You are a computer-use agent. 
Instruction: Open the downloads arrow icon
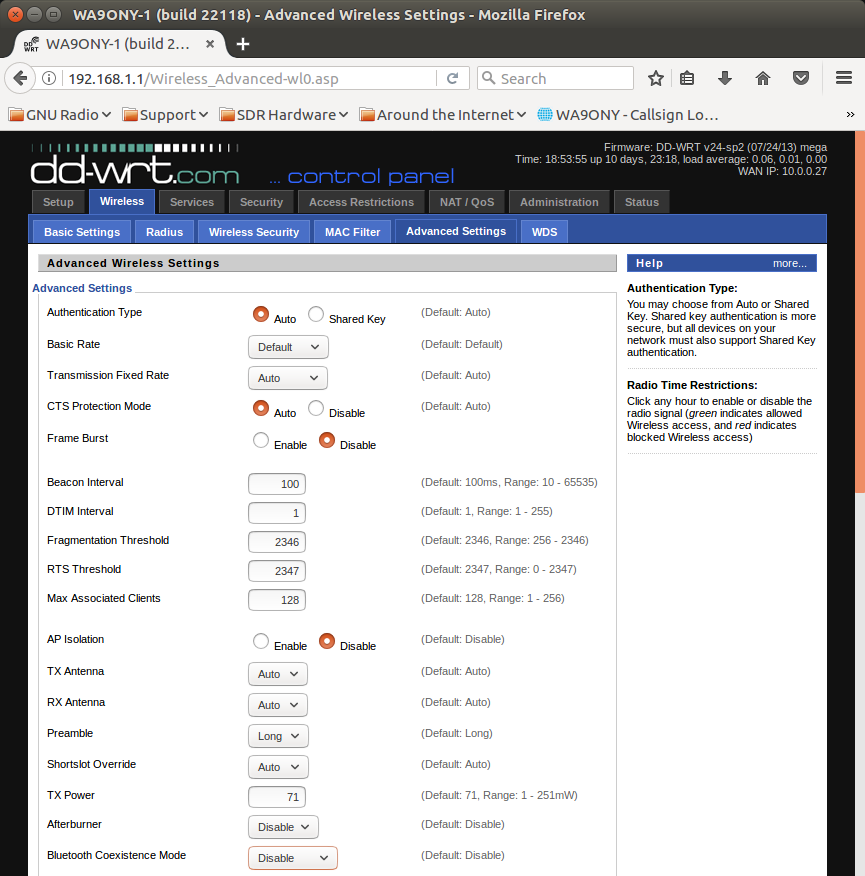point(726,78)
